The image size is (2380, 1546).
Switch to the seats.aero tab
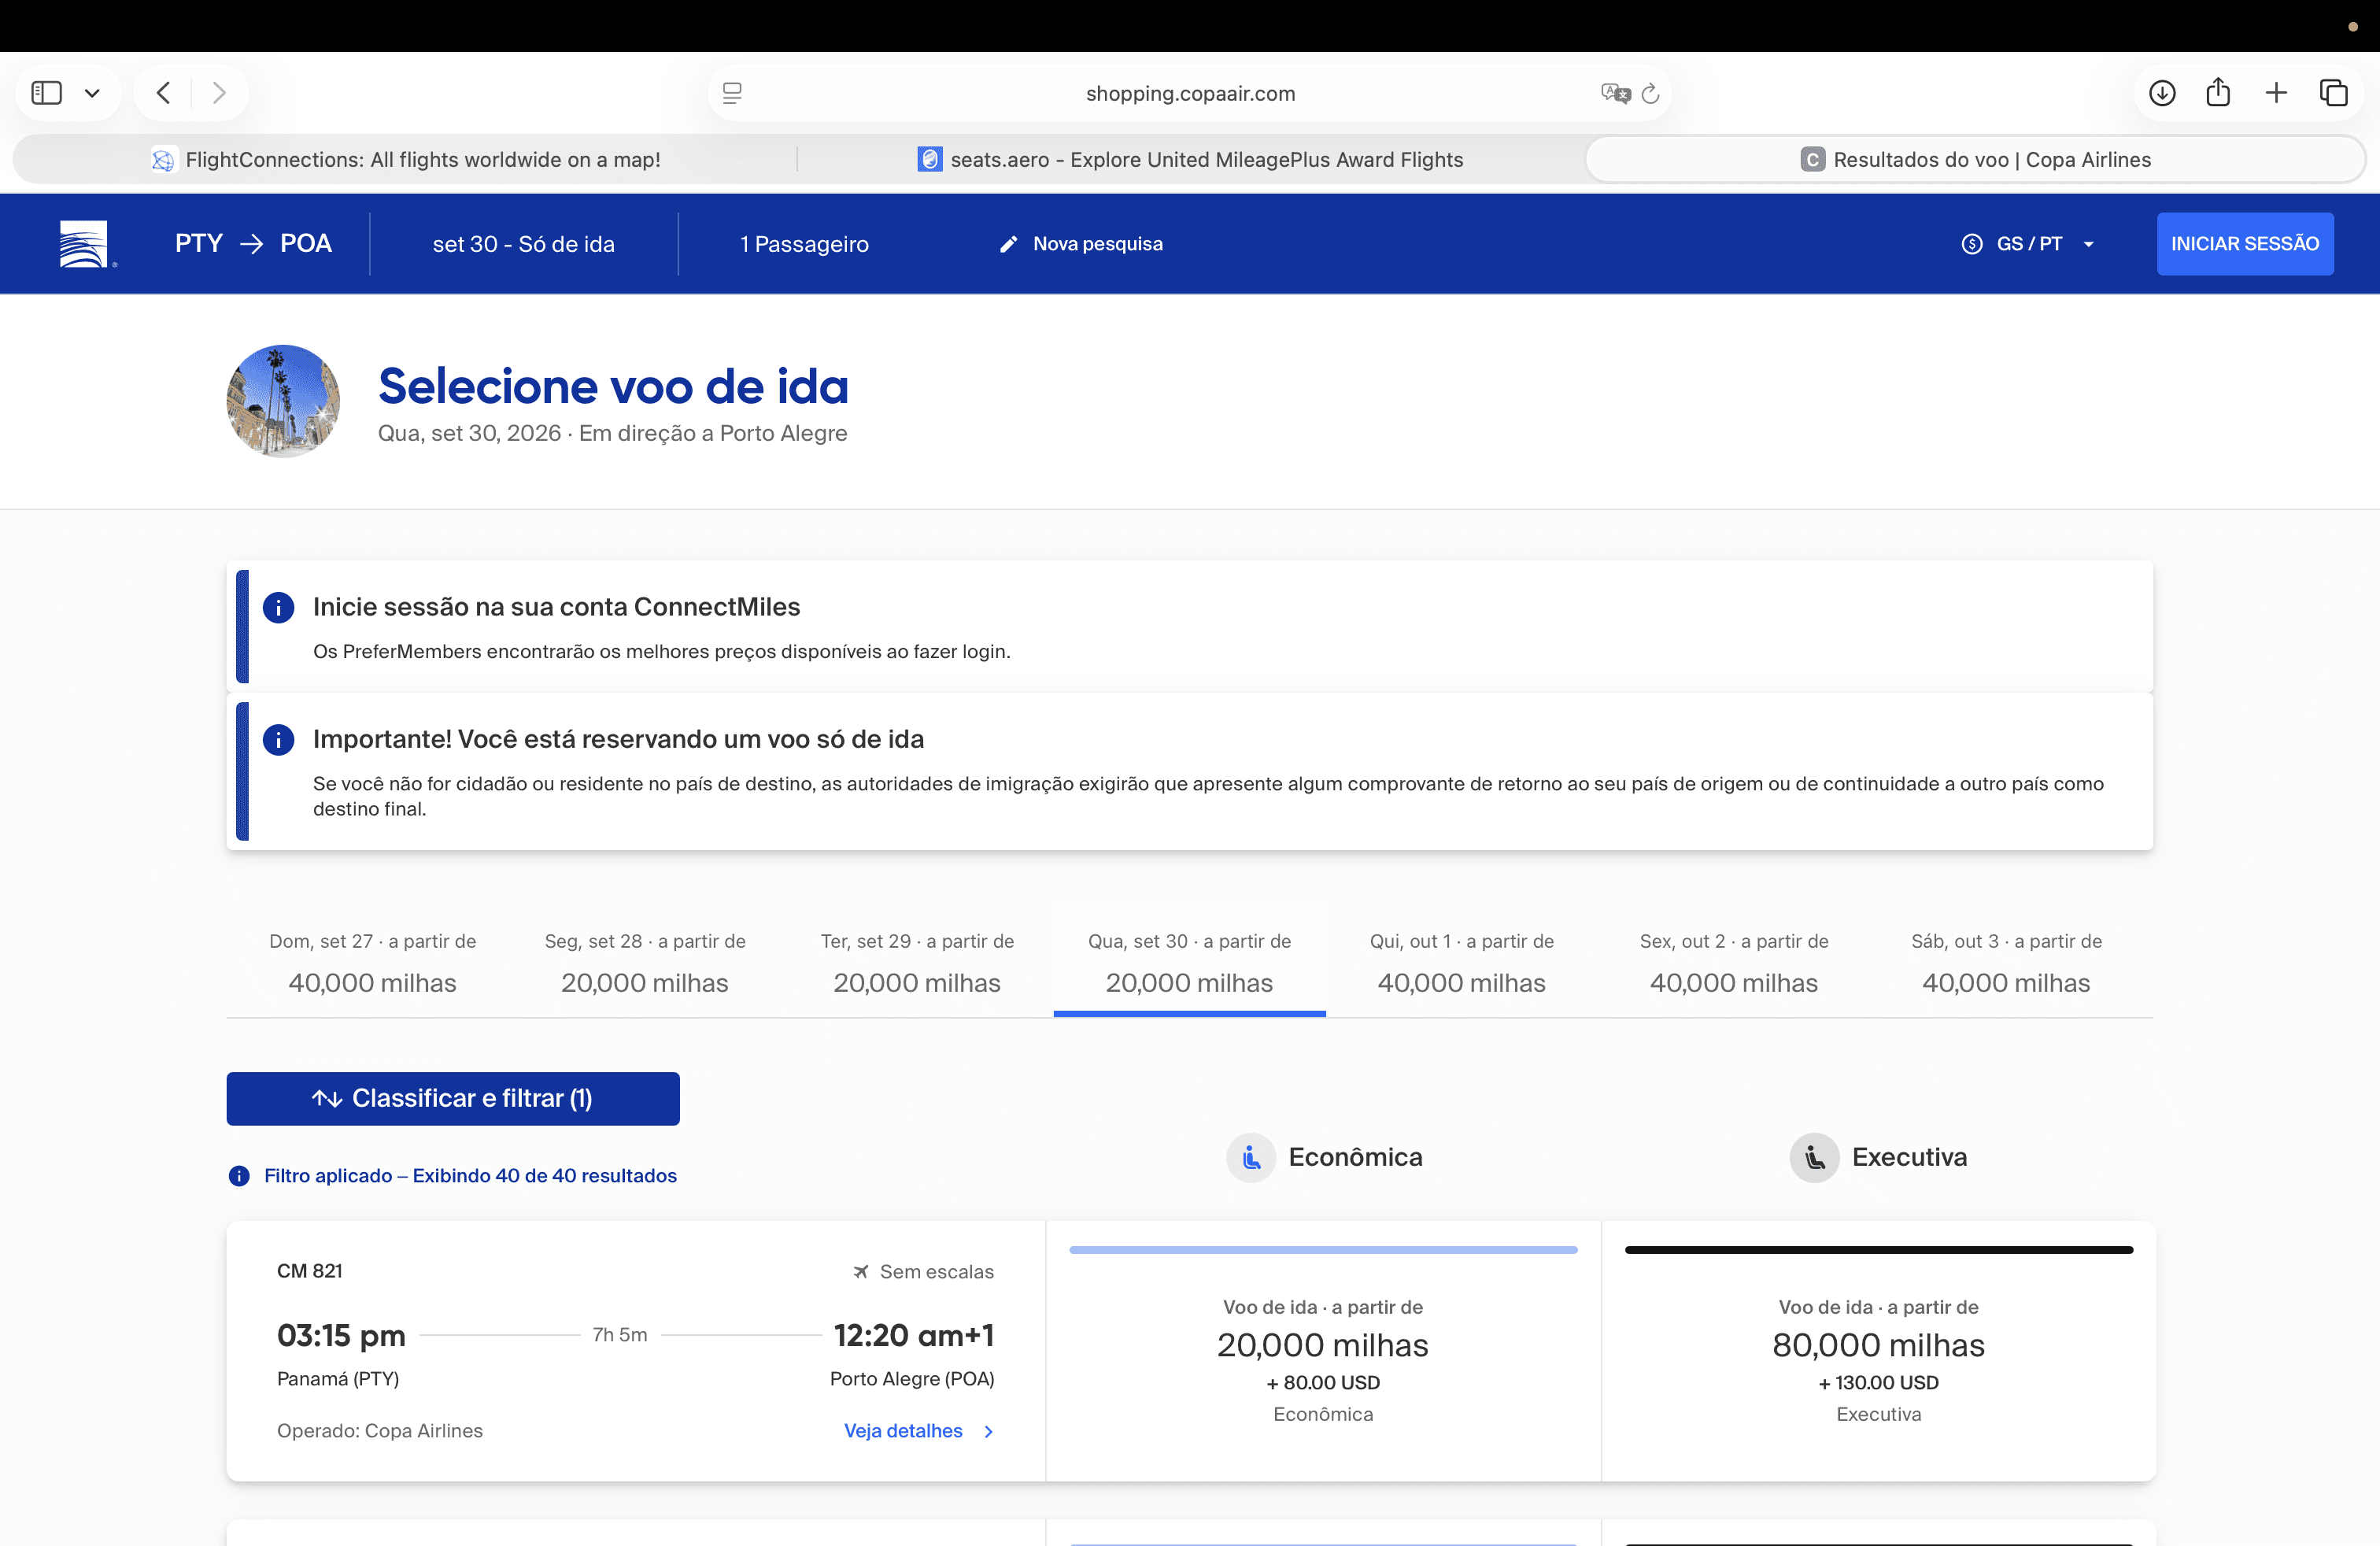1190,160
